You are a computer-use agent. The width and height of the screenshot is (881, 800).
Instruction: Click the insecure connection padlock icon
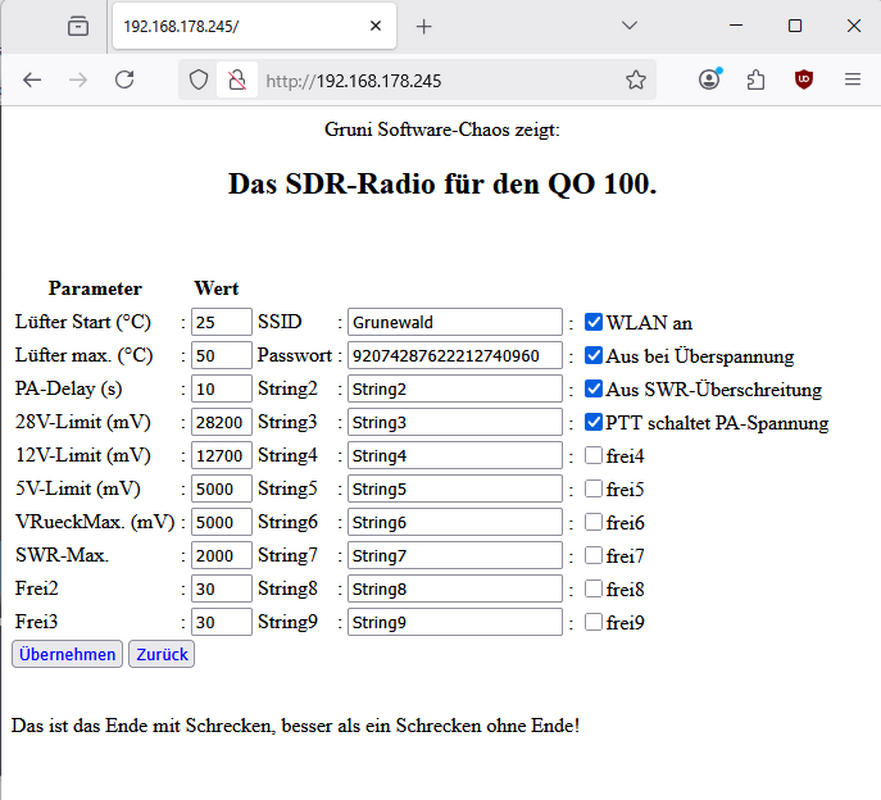click(236, 80)
